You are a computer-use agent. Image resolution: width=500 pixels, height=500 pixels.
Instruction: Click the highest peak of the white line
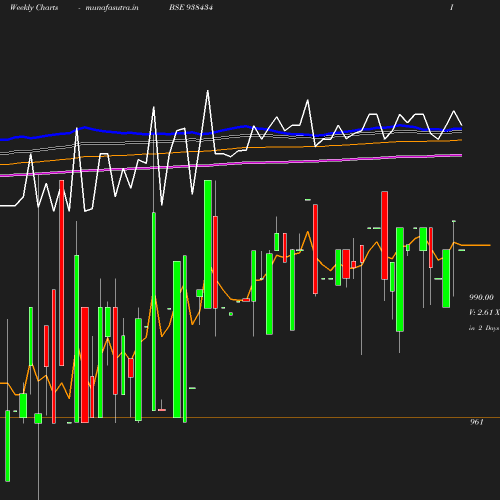coord(208,91)
